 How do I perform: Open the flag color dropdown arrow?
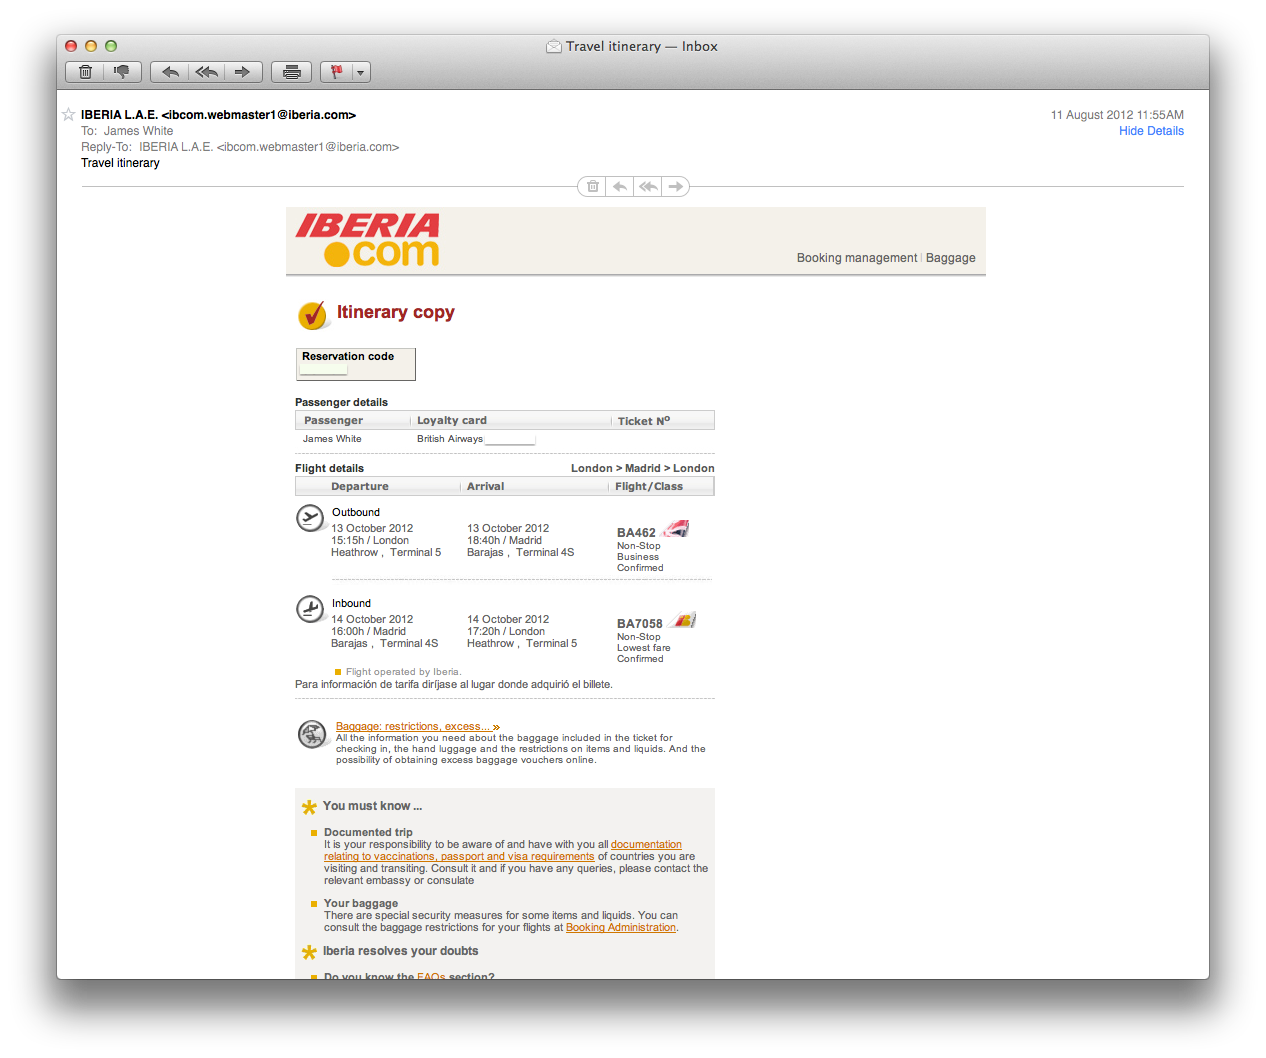pyautogui.click(x=360, y=72)
